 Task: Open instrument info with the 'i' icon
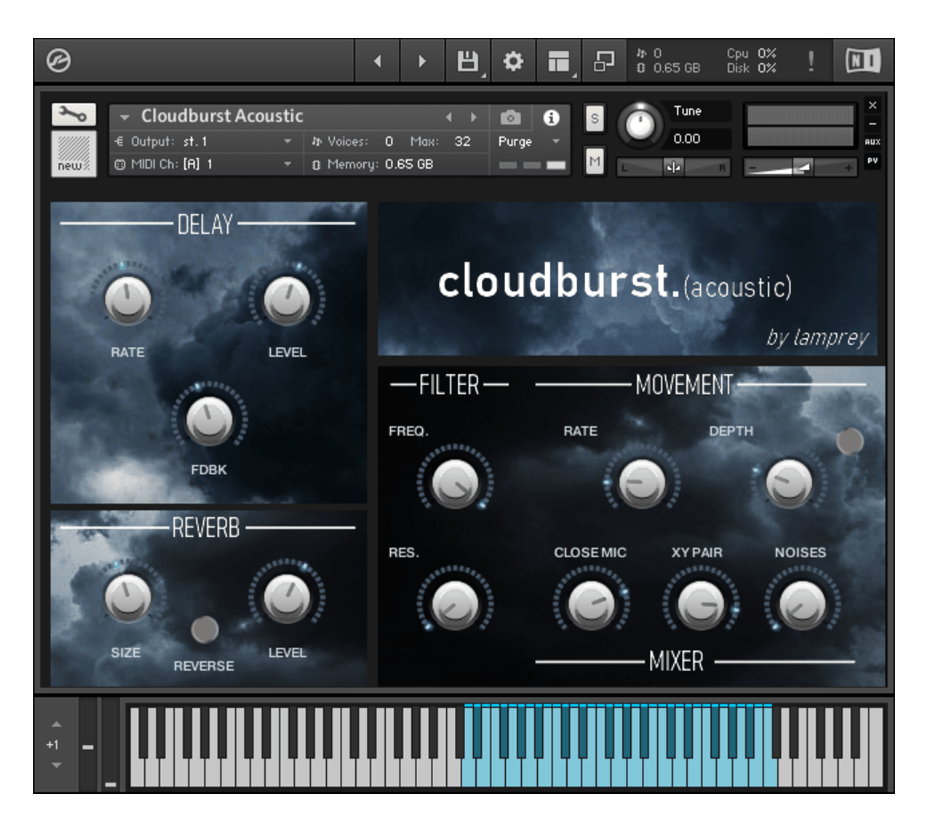(551, 118)
